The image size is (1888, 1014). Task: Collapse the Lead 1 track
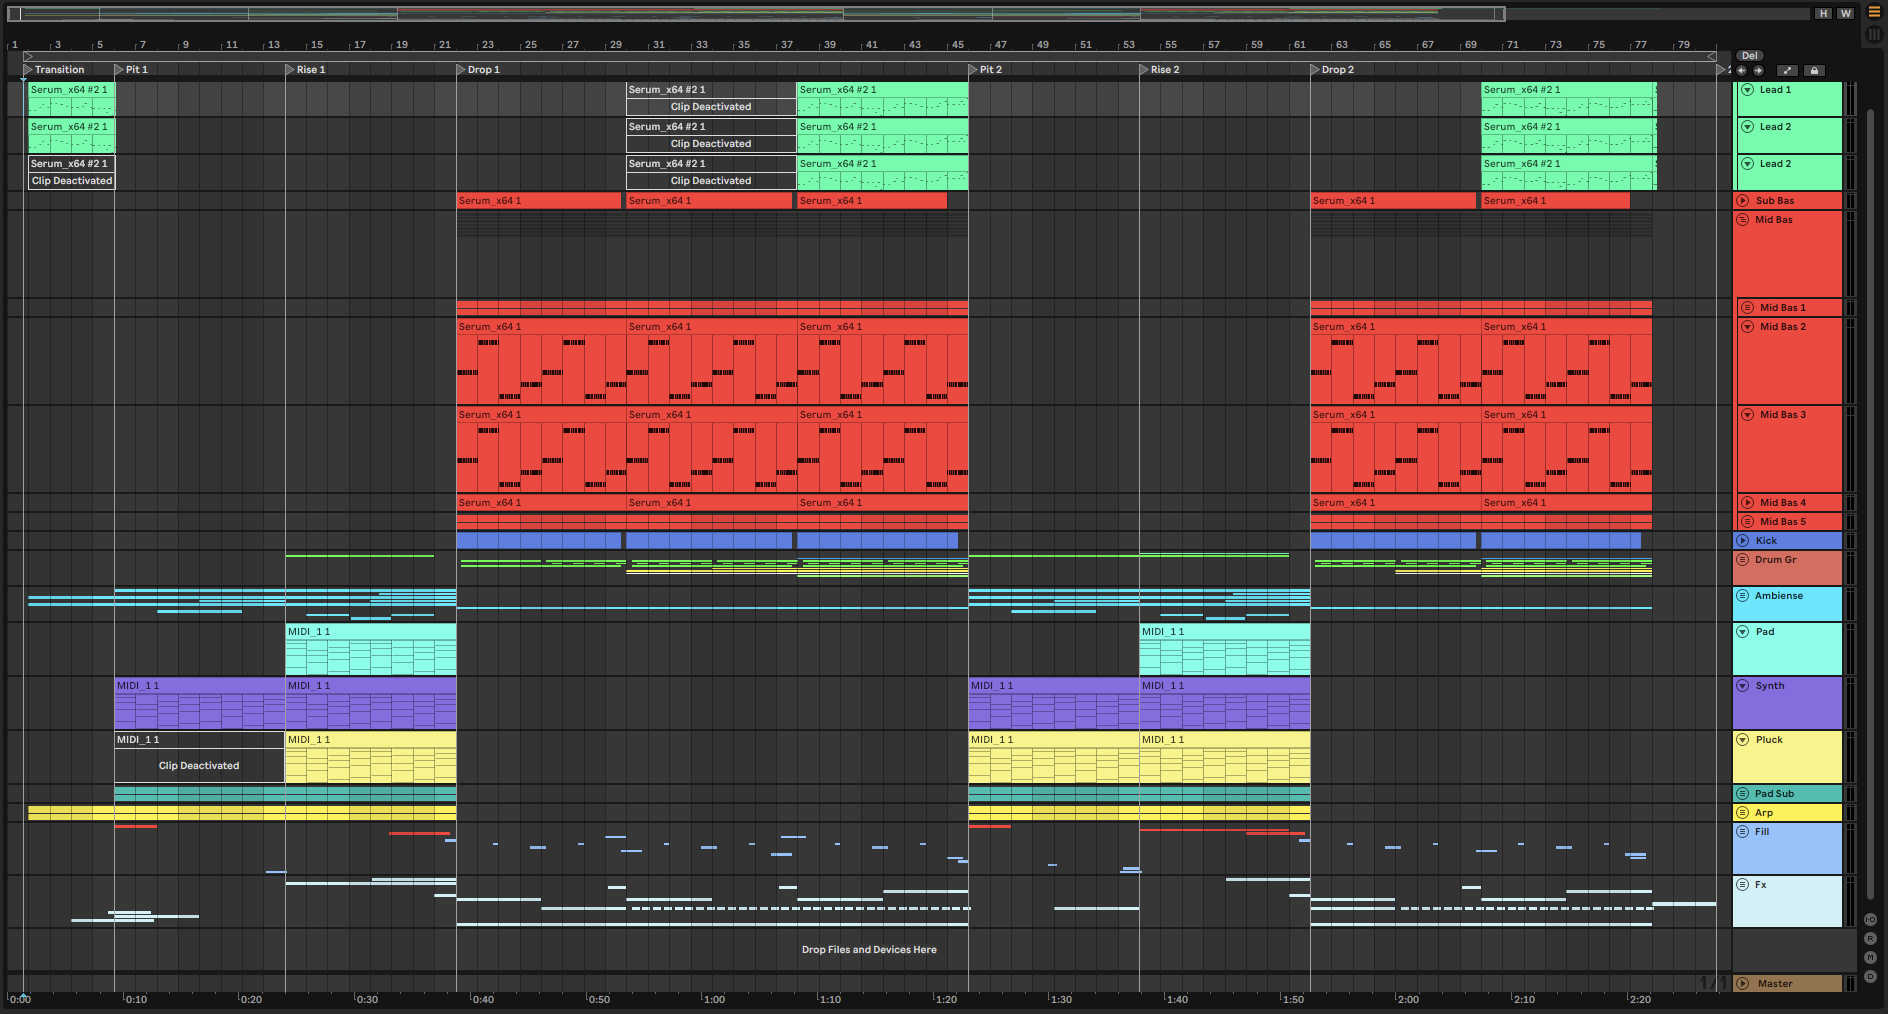[1748, 90]
